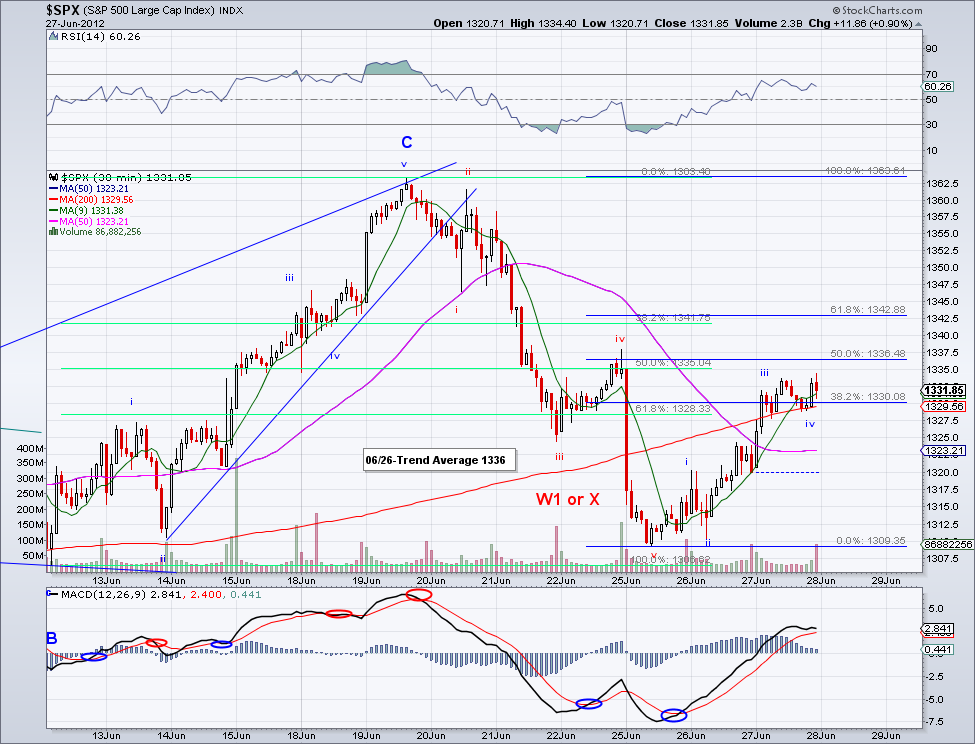Image resolution: width=975 pixels, height=744 pixels.
Task: Click the $SPX ticker symbol title
Action: [x=64, y=10]
